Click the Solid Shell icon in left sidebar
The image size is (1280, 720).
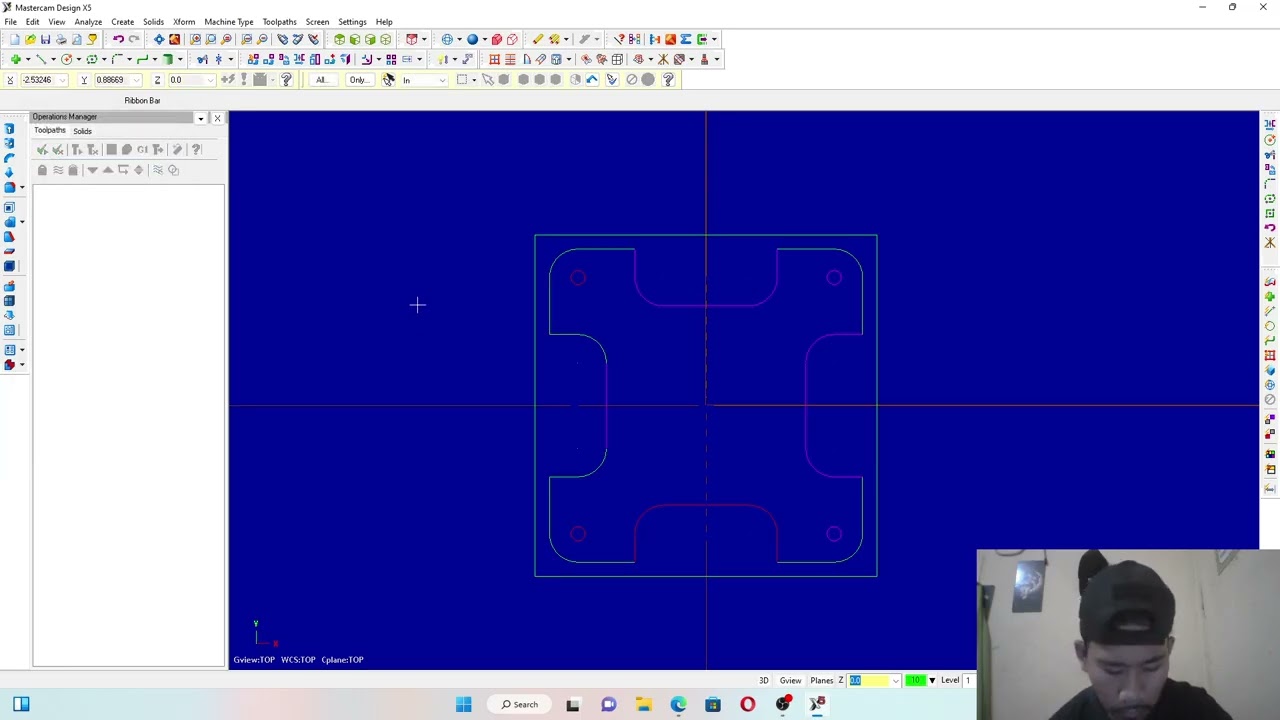point(9,208)
